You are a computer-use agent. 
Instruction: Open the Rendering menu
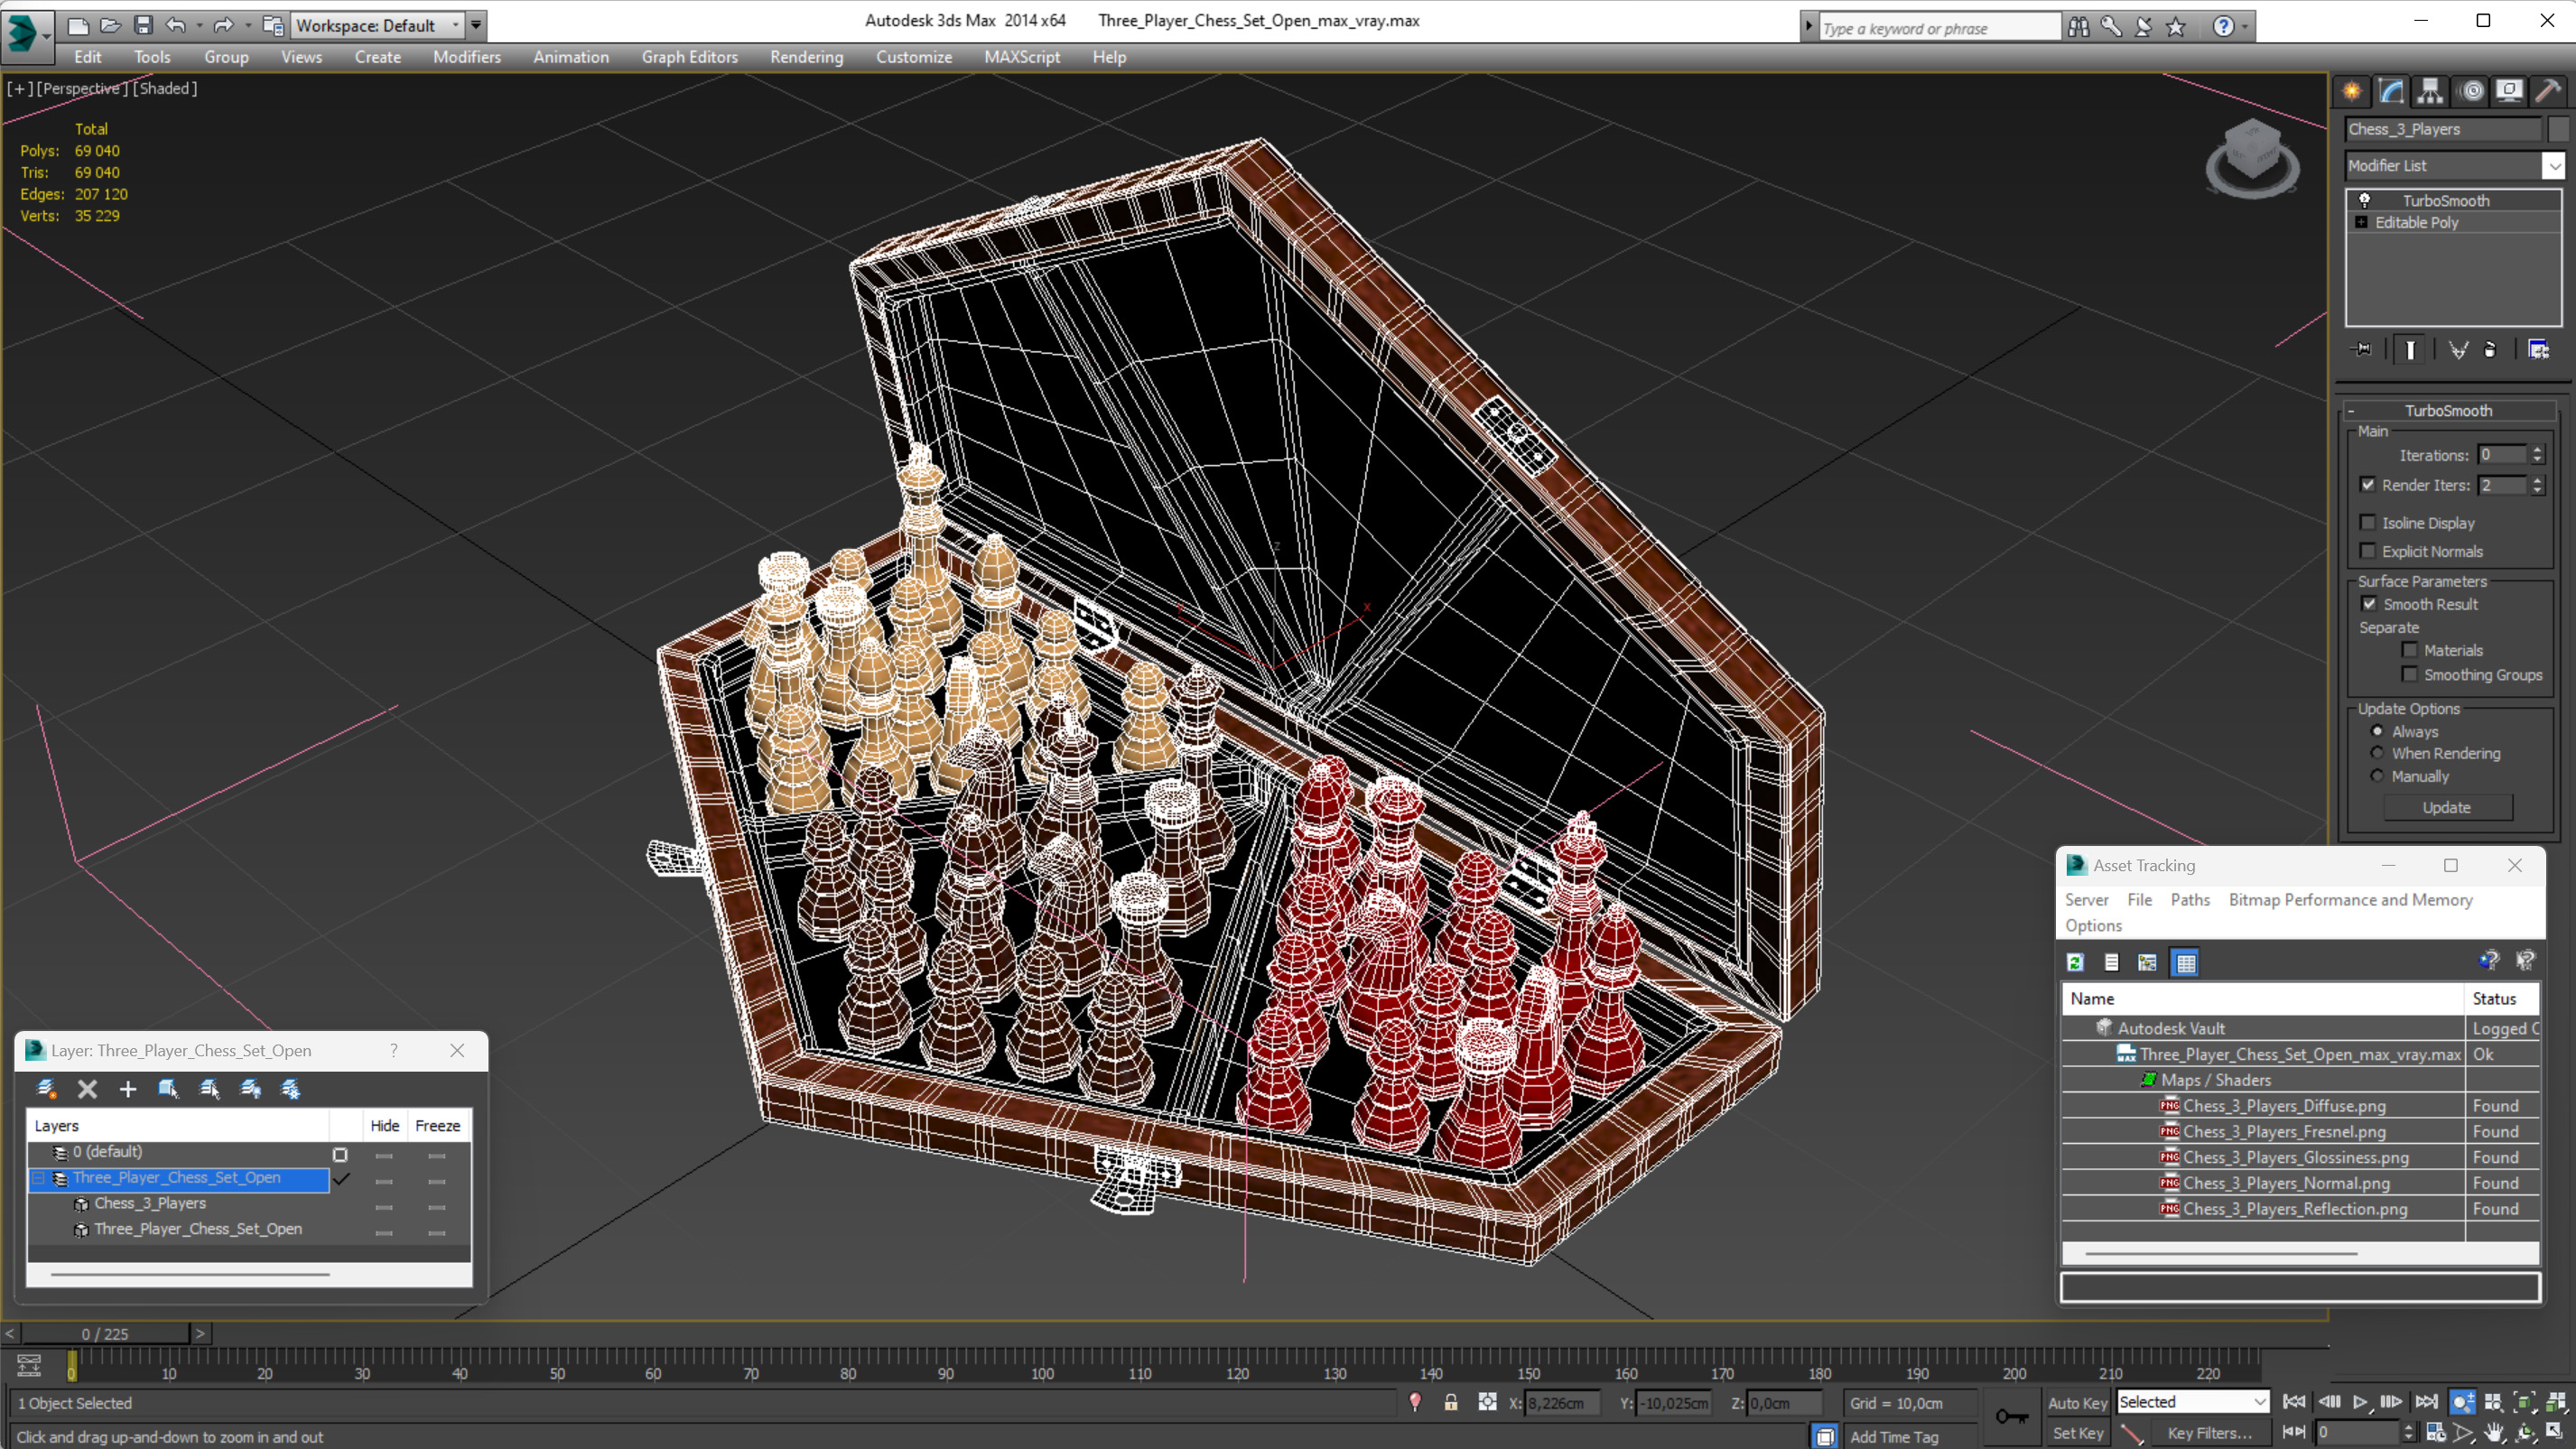pyautogui.click(x=806, y=57)
